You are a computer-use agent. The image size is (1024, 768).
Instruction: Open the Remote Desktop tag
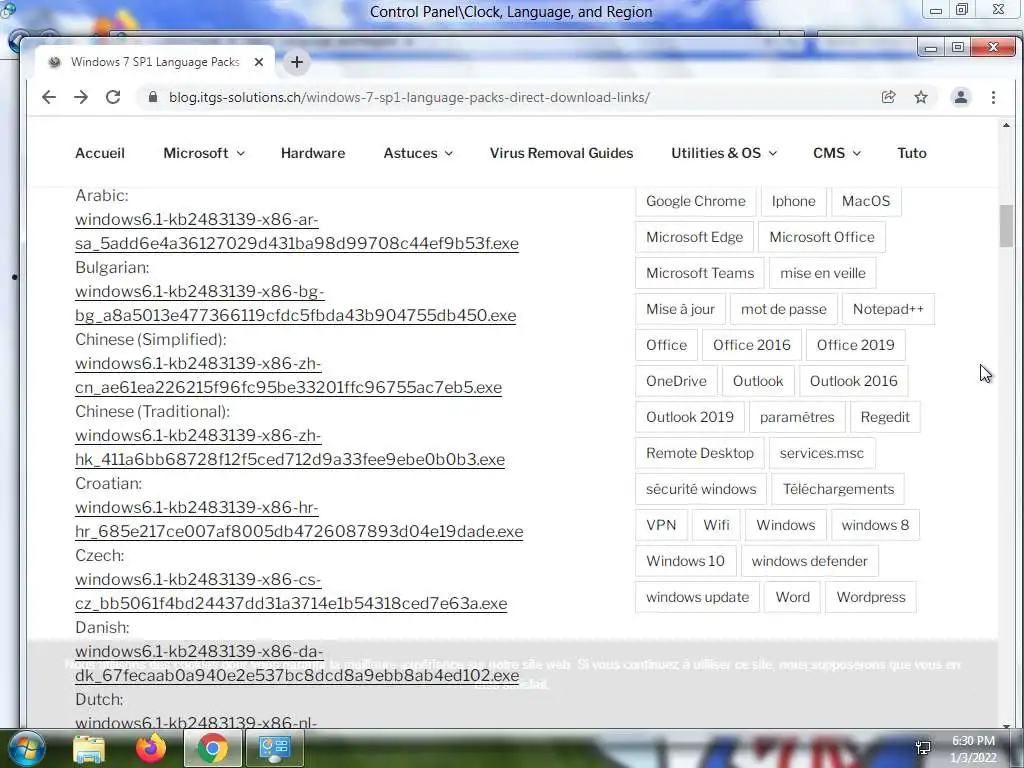click(699, 453)
